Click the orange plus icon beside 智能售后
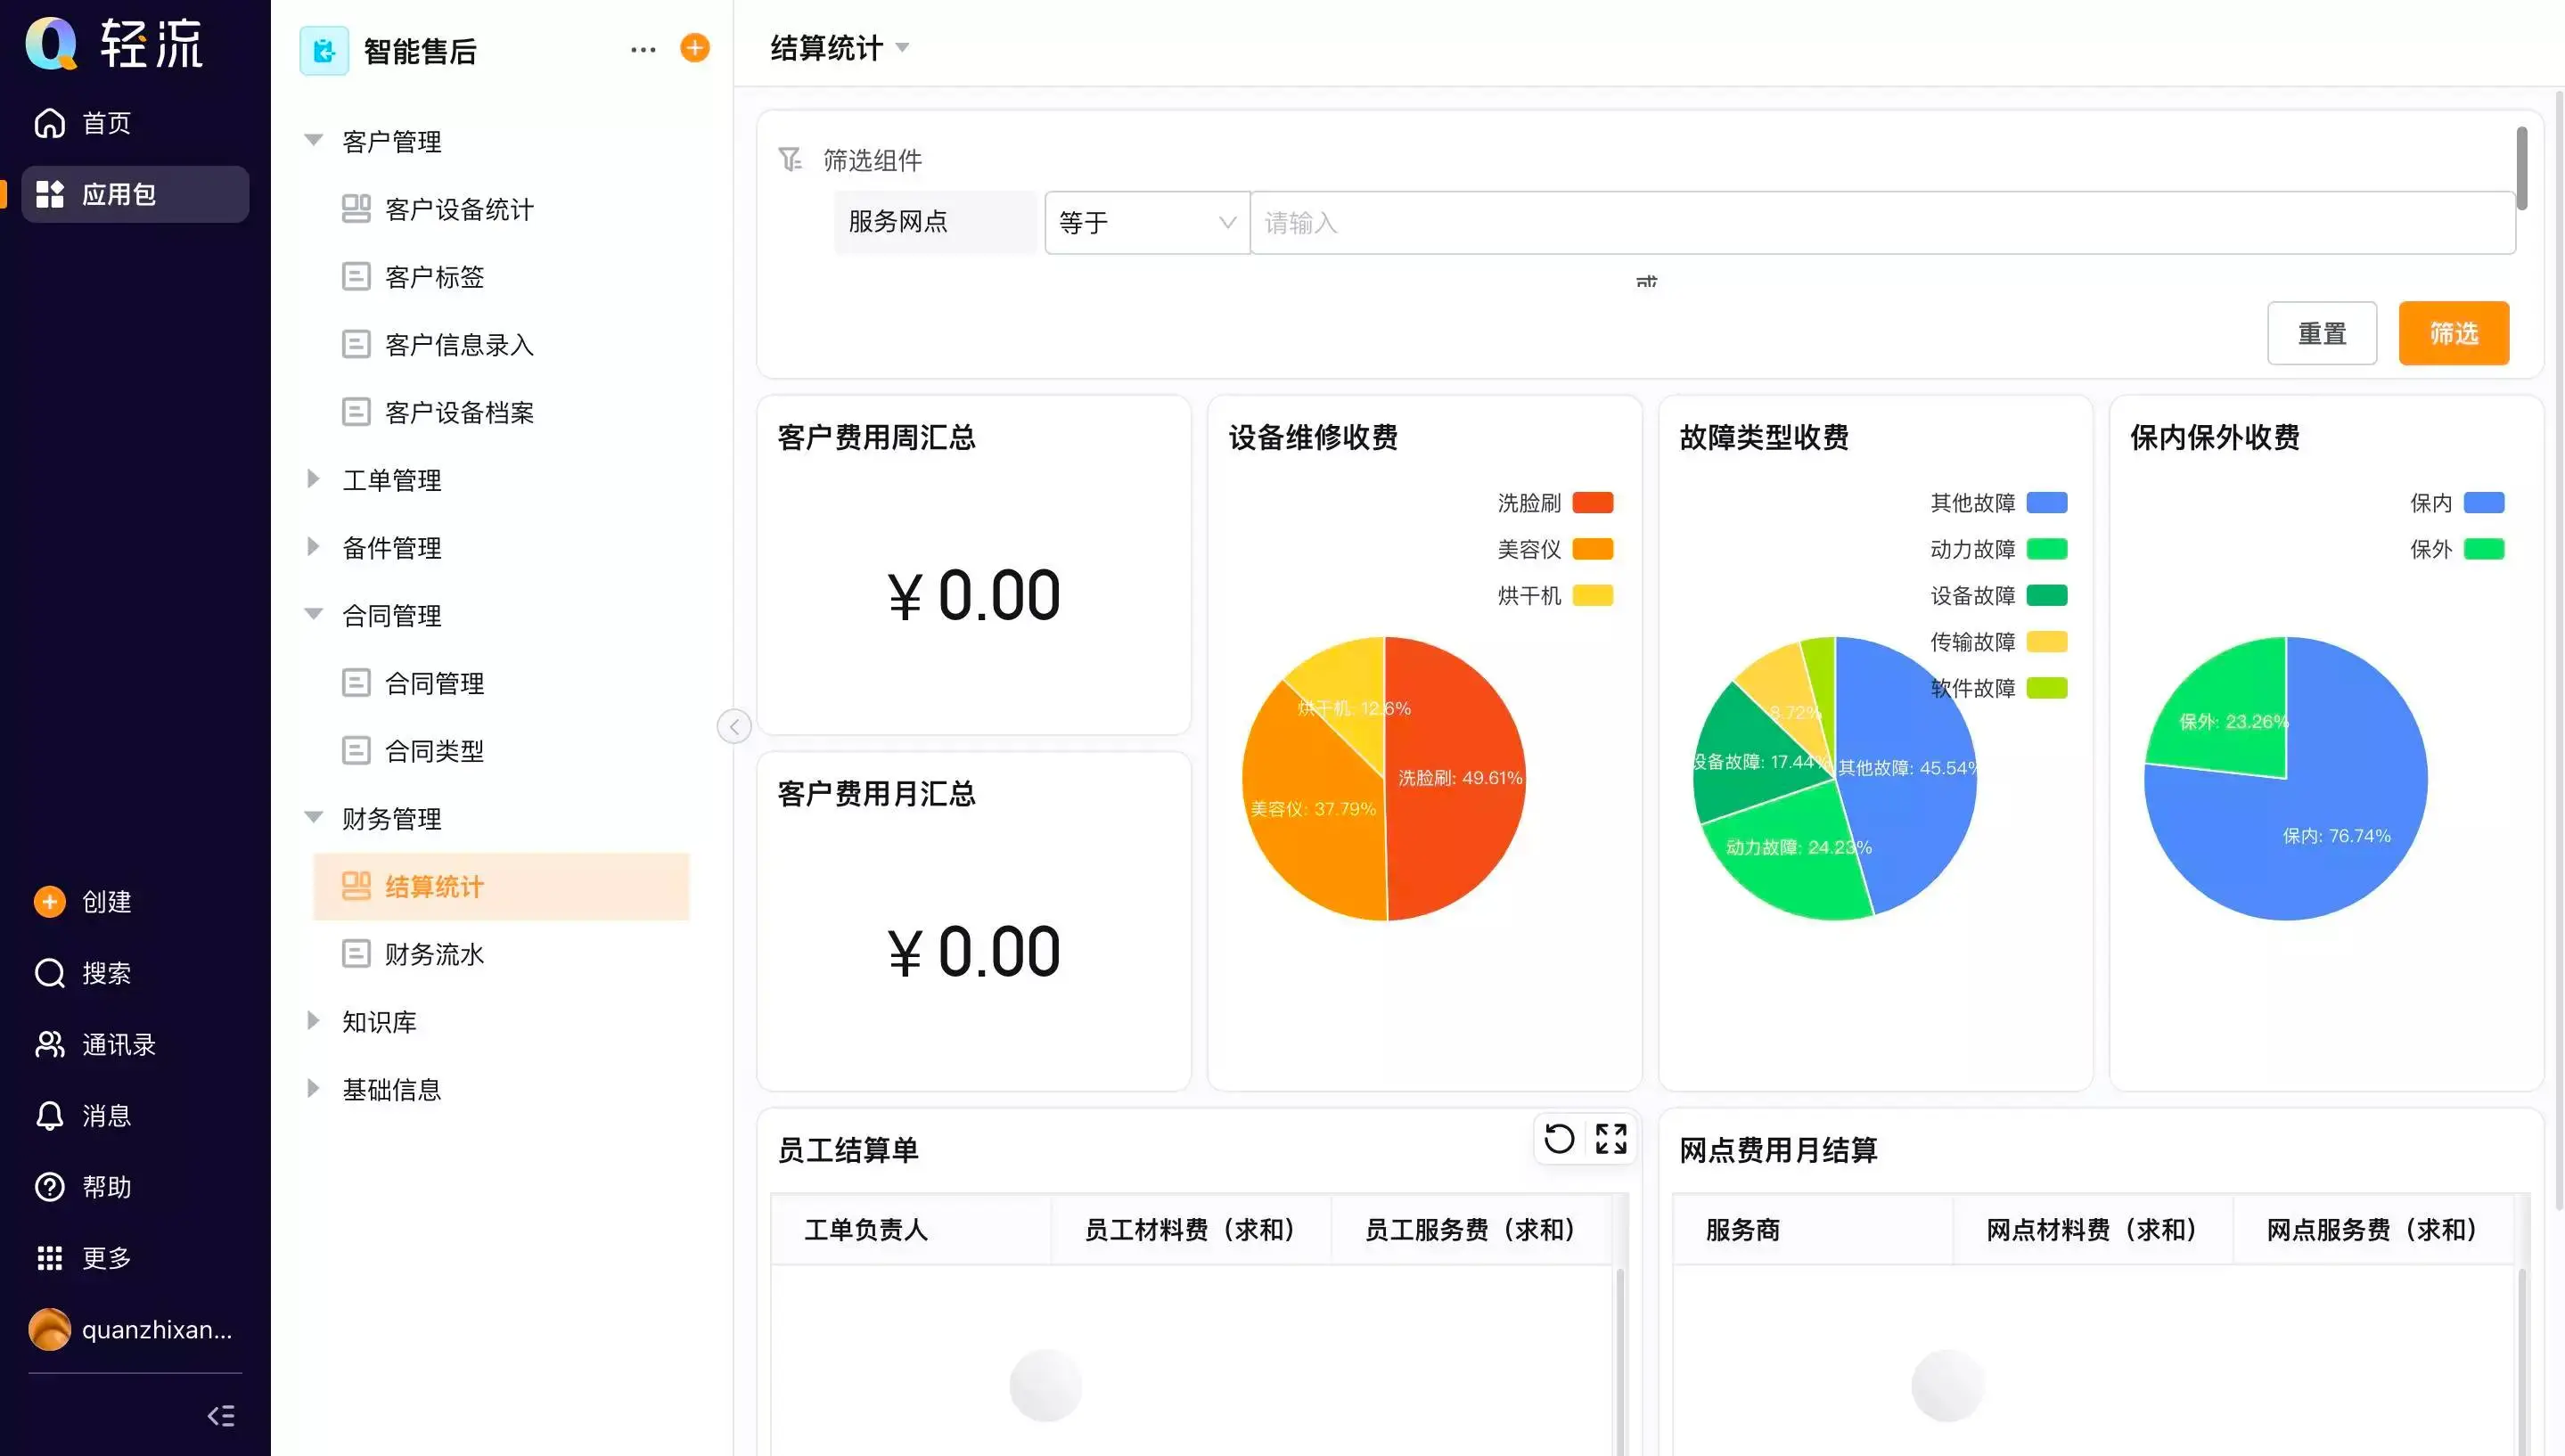This screenshot has height=1456, width=2565. pos(694,48)
